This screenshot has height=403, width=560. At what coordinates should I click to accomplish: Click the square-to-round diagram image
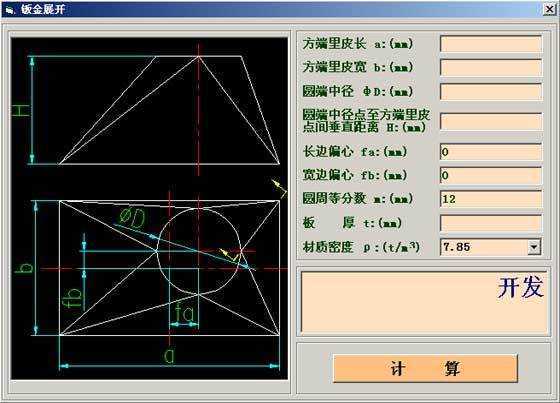pos(149,208)
